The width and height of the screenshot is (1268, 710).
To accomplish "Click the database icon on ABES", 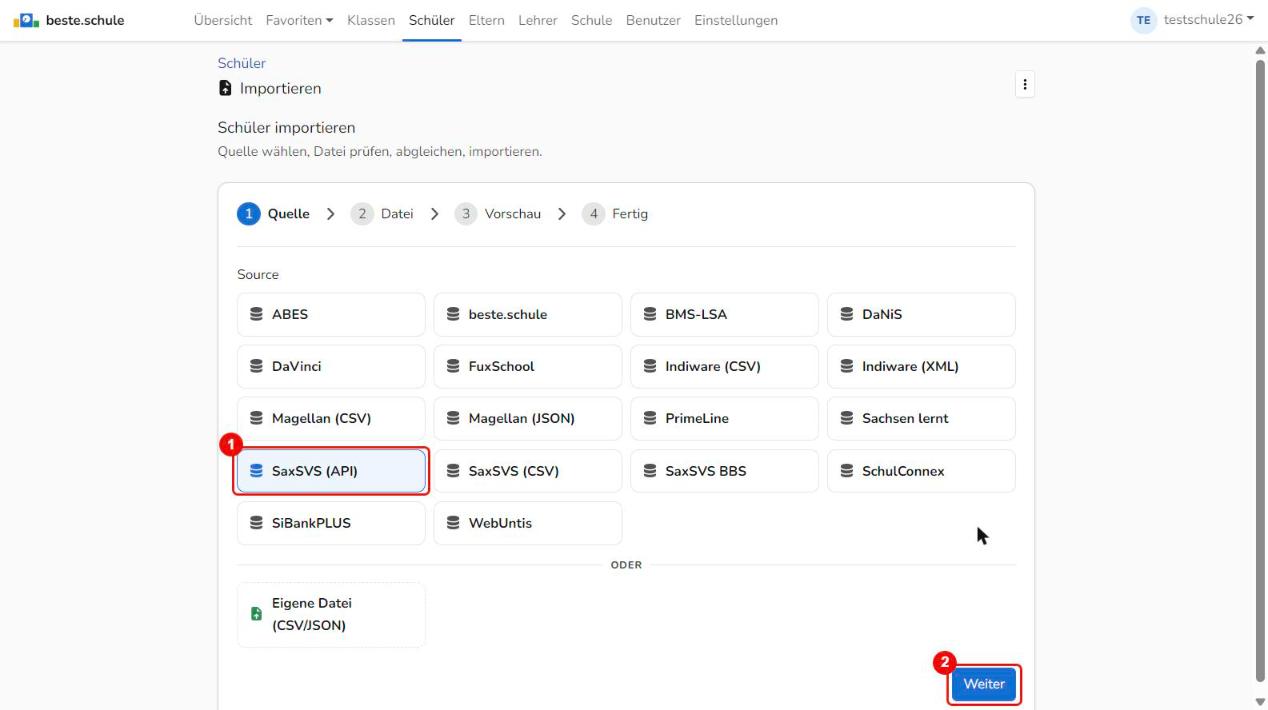I will [256, 314].
